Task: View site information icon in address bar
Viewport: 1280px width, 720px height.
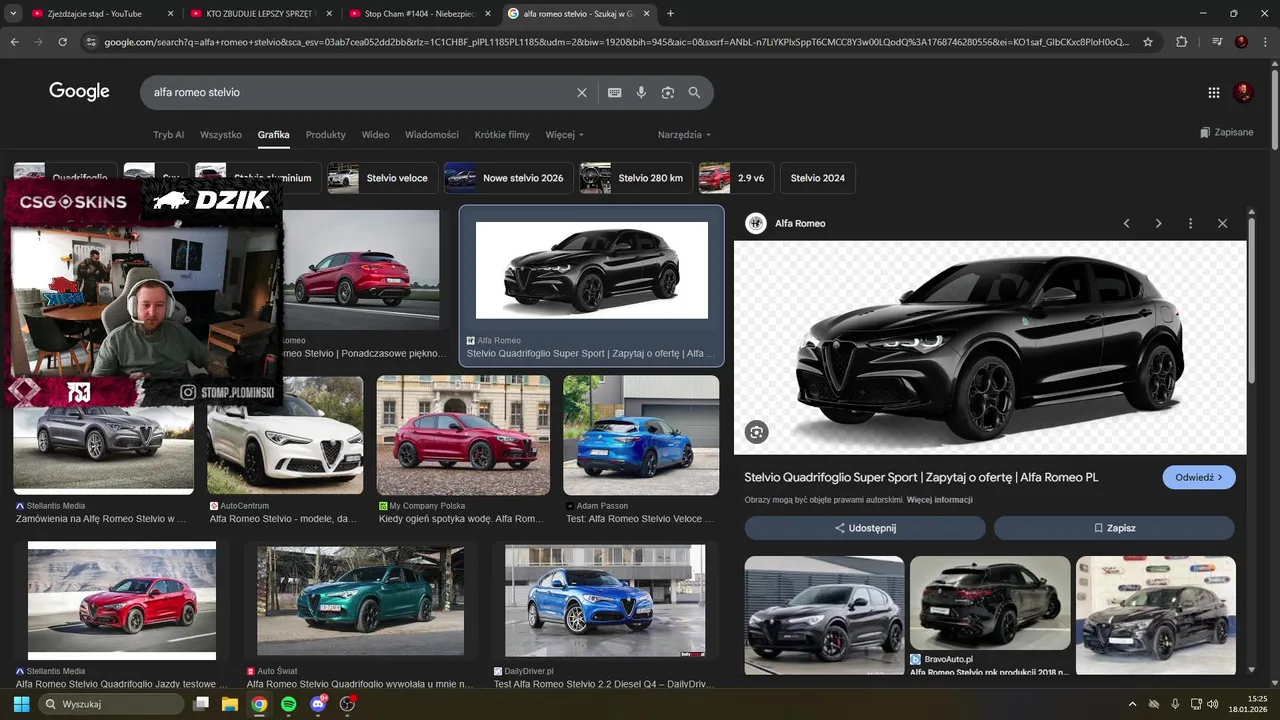Action: click(91, 42)
